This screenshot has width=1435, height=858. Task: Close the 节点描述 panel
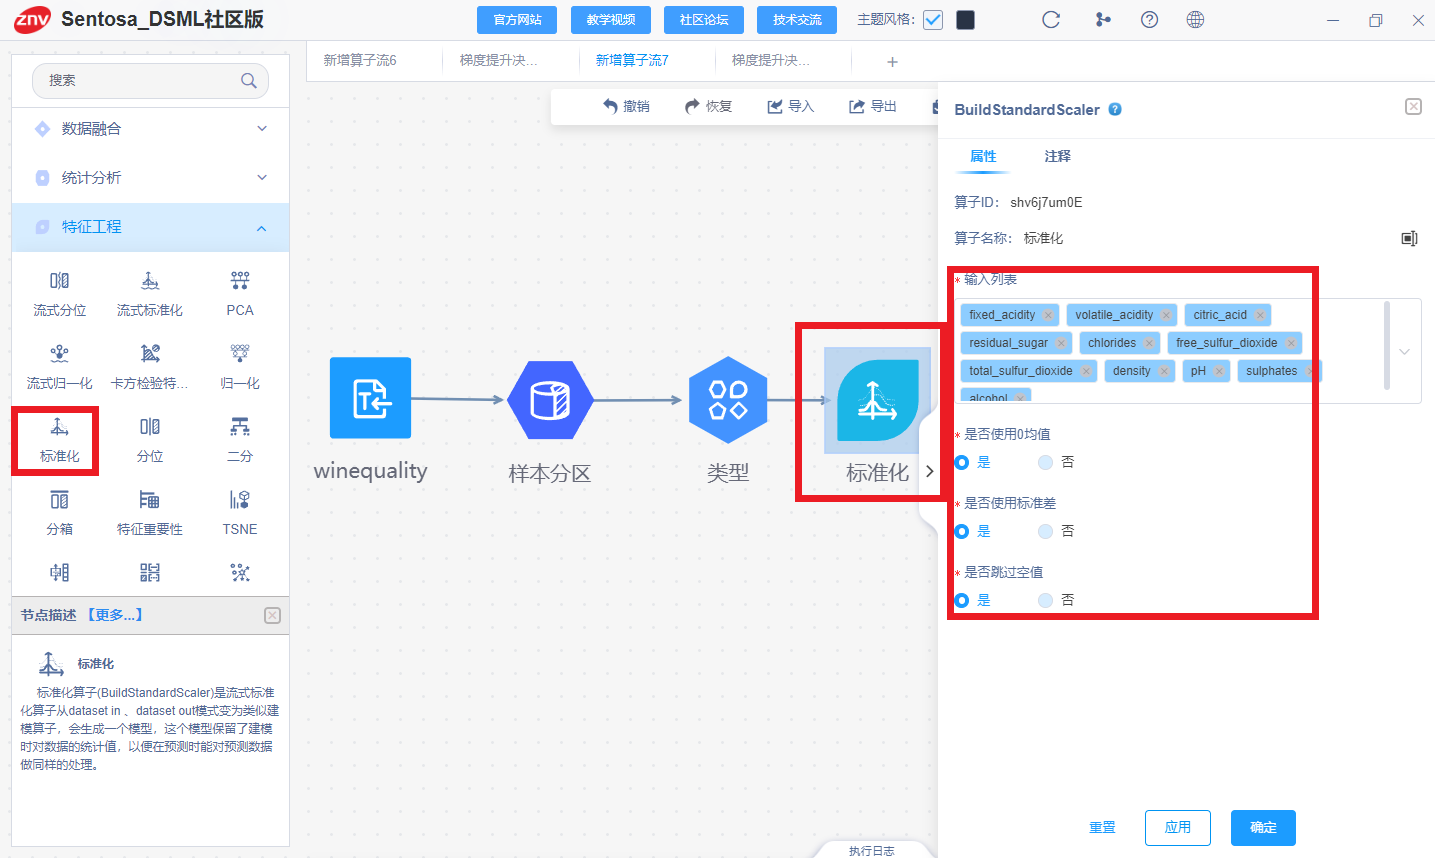pyautogui.click(x=272, y=615)
